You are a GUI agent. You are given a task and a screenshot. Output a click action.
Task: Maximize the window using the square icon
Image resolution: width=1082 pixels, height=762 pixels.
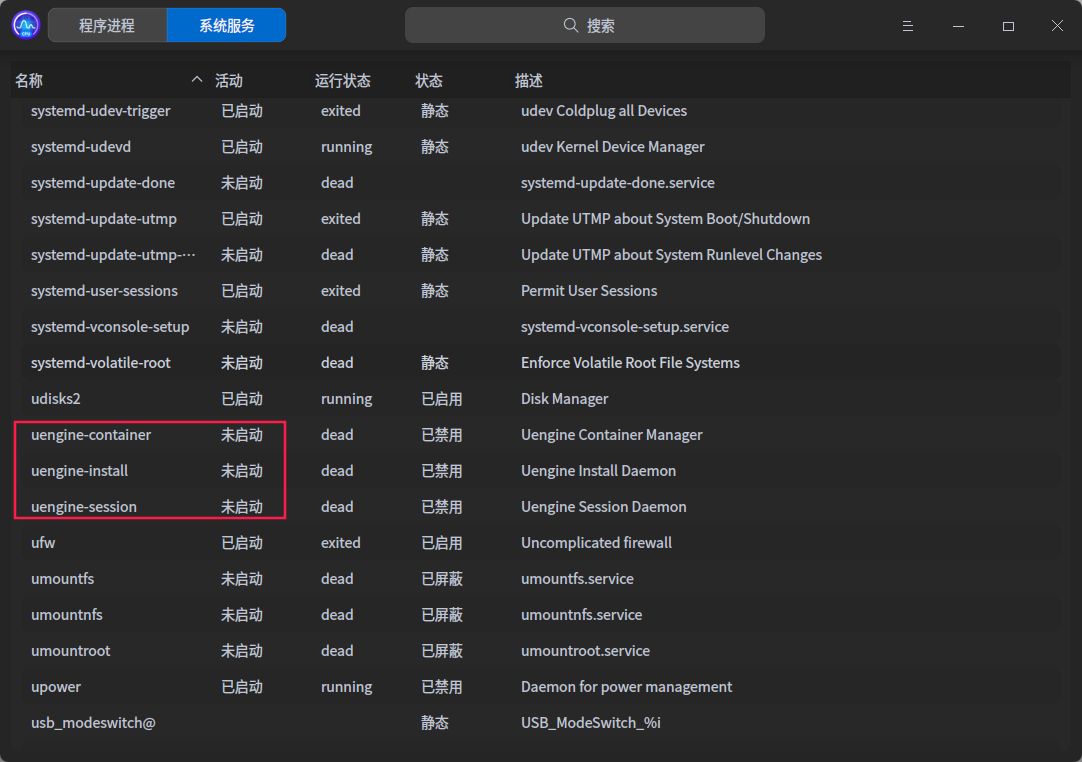pos(1008,26)
